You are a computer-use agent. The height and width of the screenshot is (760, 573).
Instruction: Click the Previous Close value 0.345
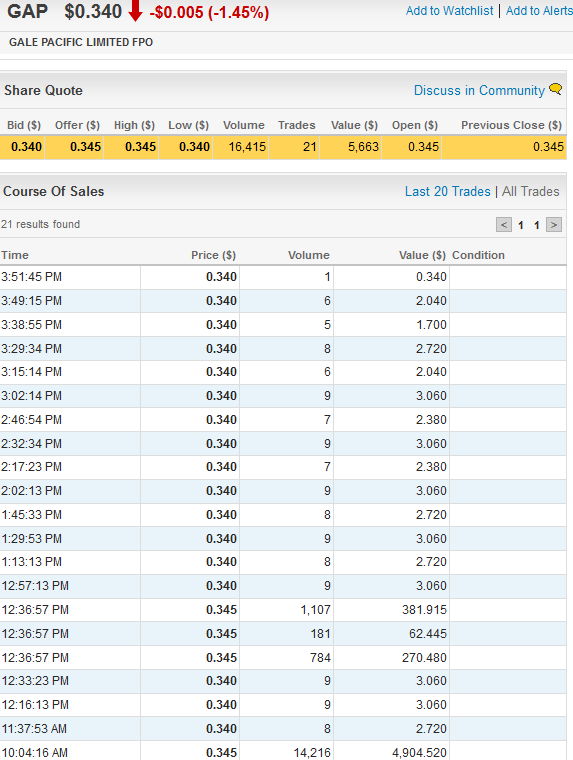click(548, 147)
